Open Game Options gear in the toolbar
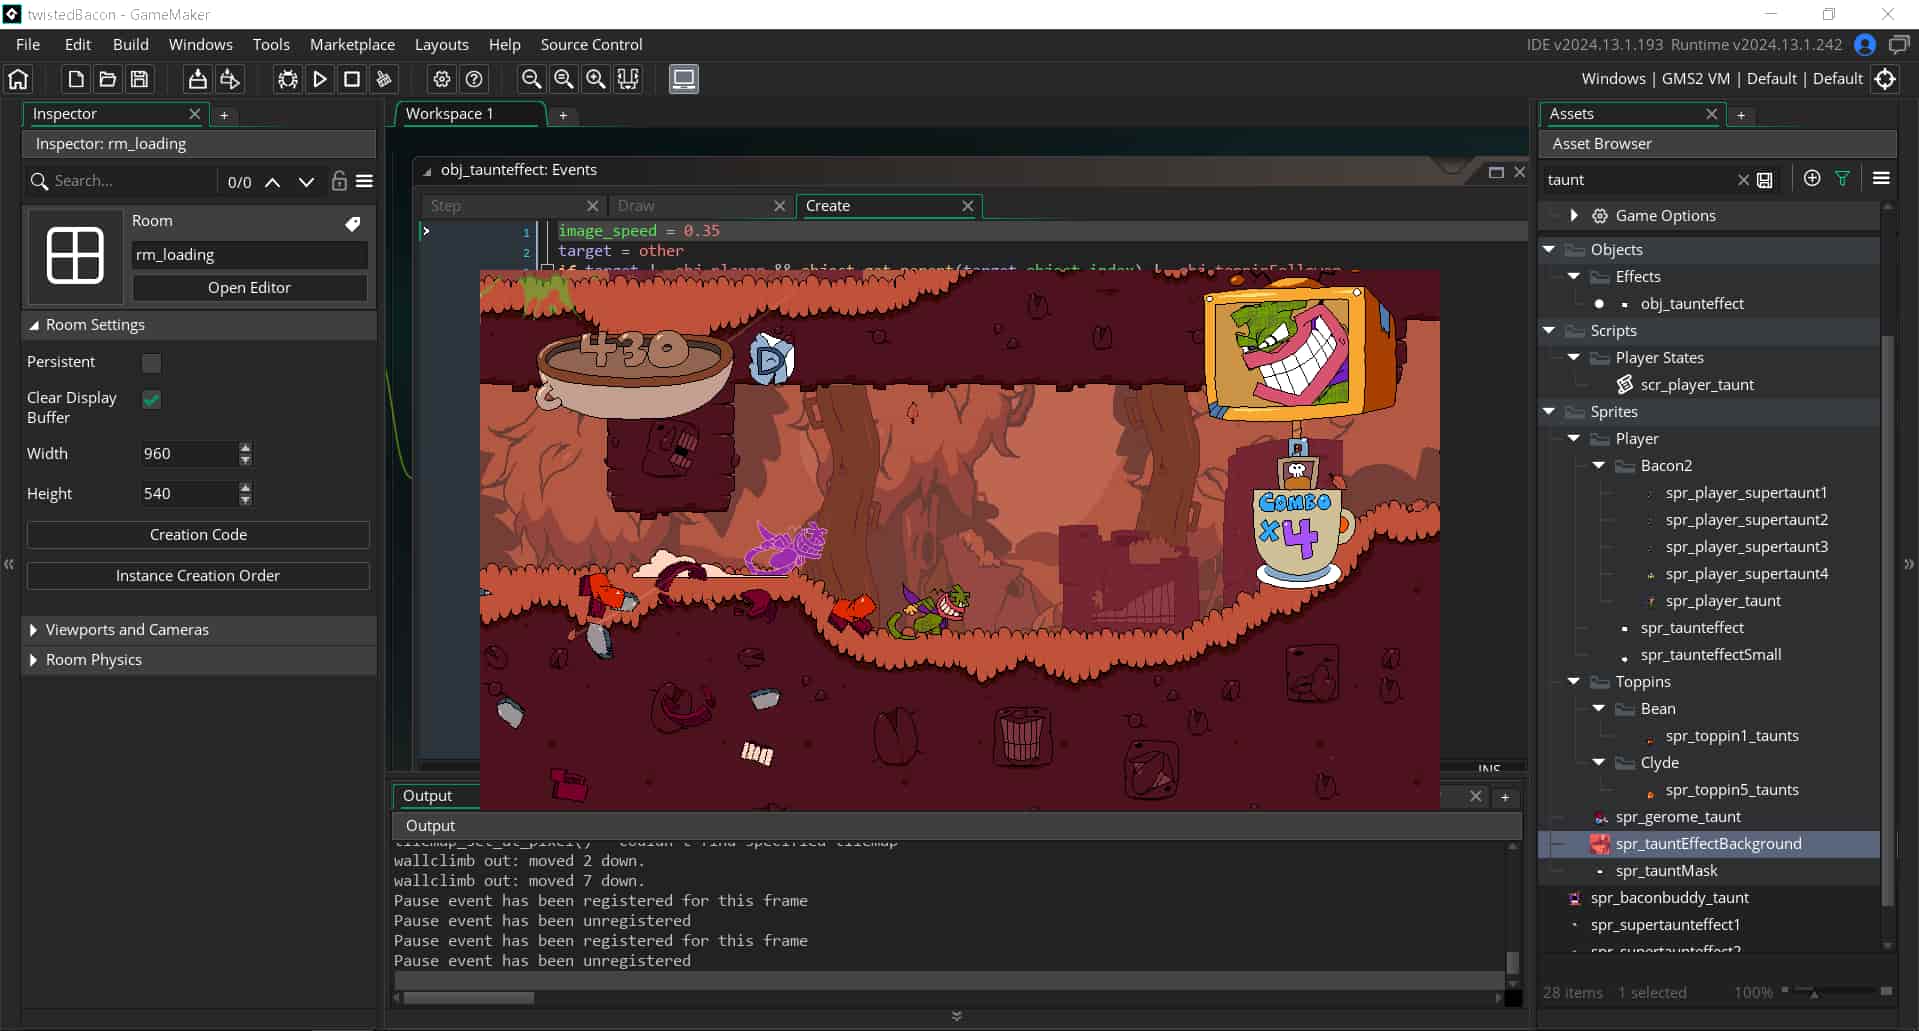This screenshot has width=1919, height=1031. click(442, 79)
